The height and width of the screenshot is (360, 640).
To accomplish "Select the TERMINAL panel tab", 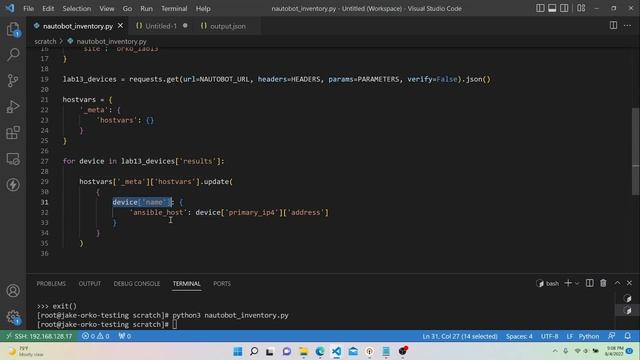I will click(x=187, y=283).
